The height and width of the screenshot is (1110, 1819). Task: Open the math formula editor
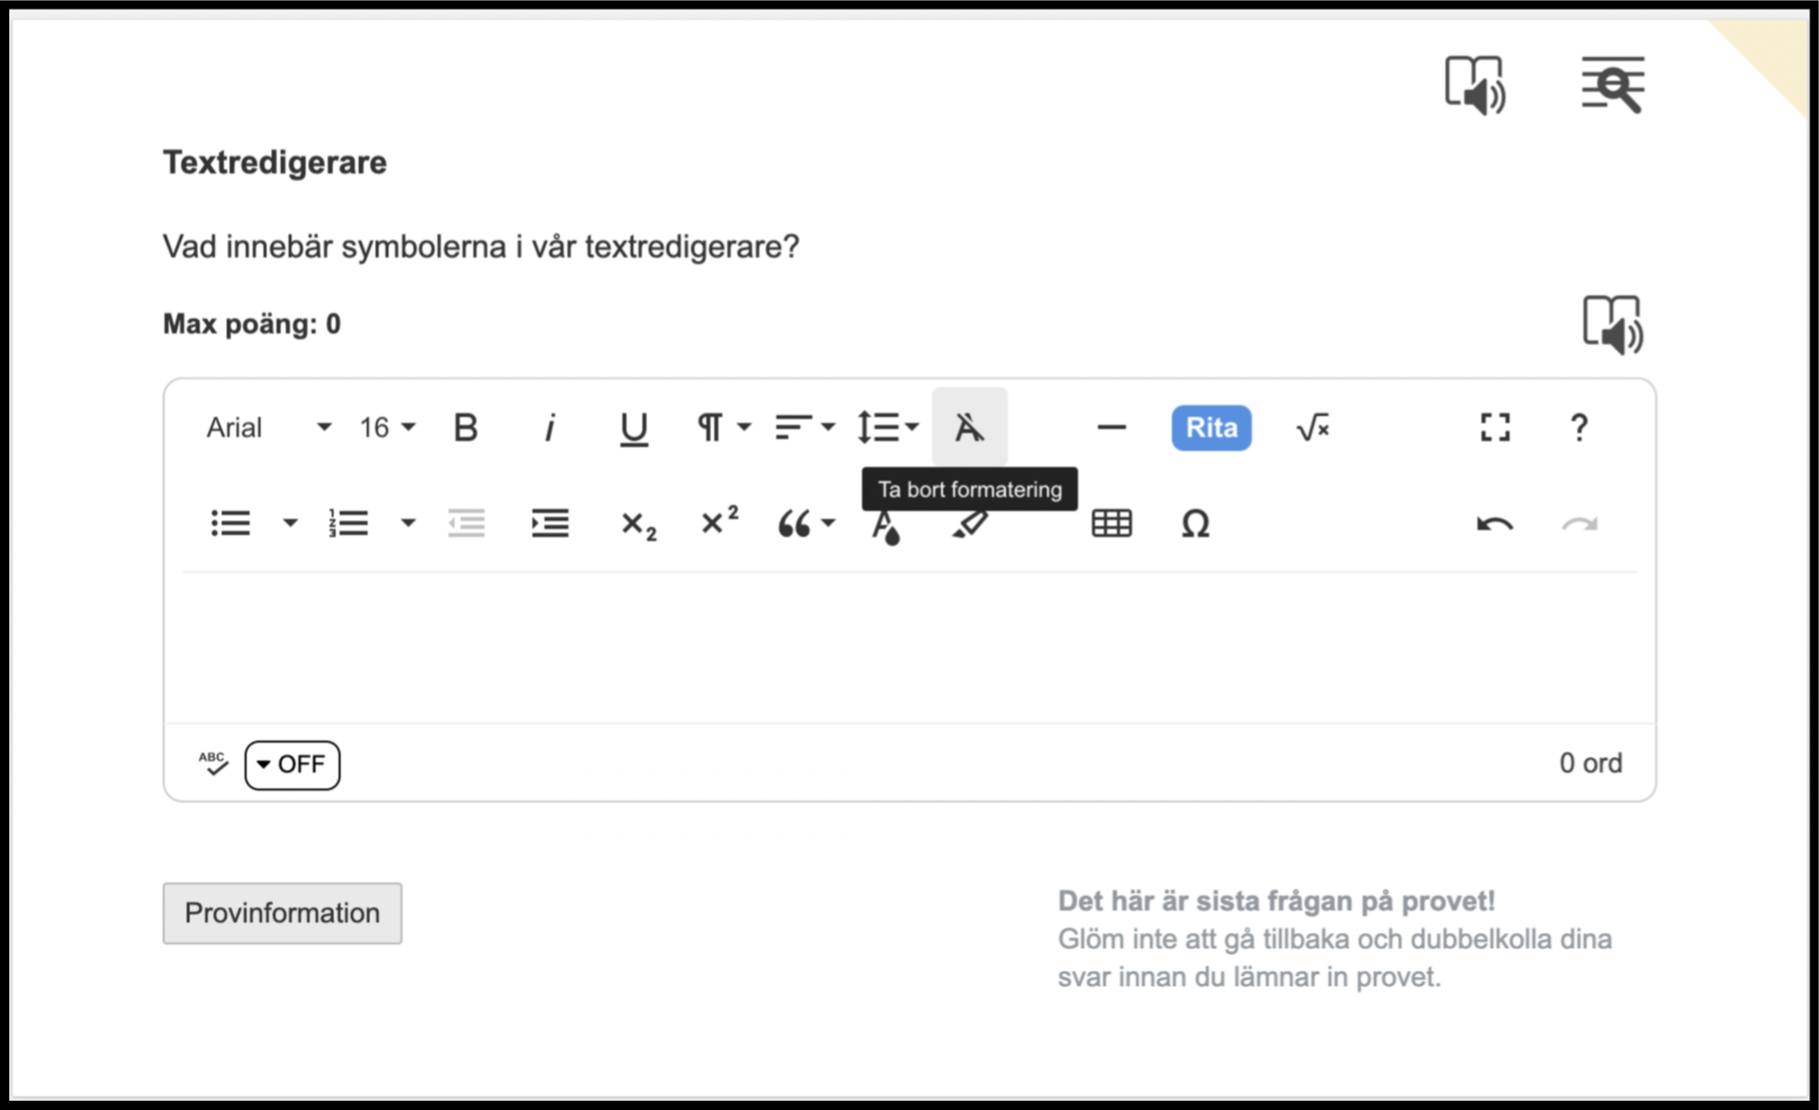click(x=1313, y=428)
